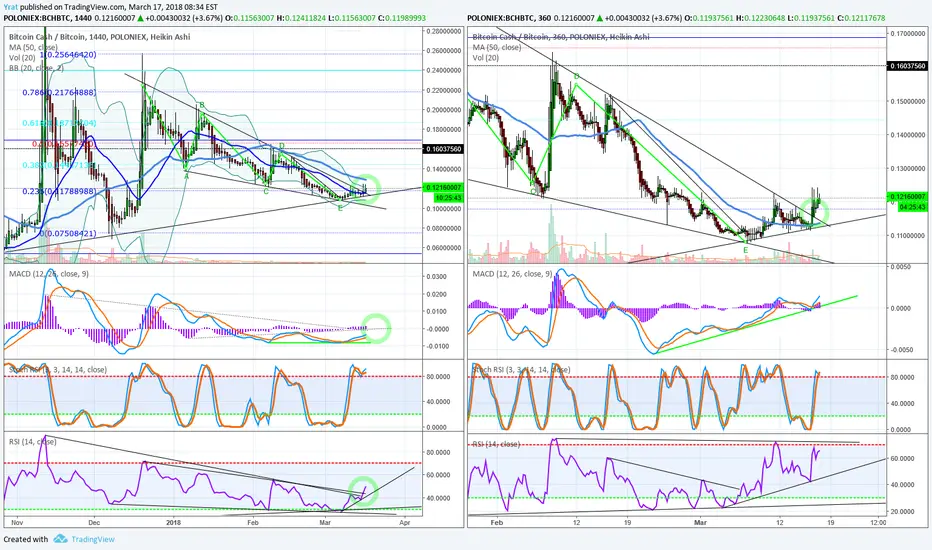This screenshot has height=550, width=932.
Task: Select the right Stoch RSI indicator label
Action: pyautogui.click(x=521, y=369)
